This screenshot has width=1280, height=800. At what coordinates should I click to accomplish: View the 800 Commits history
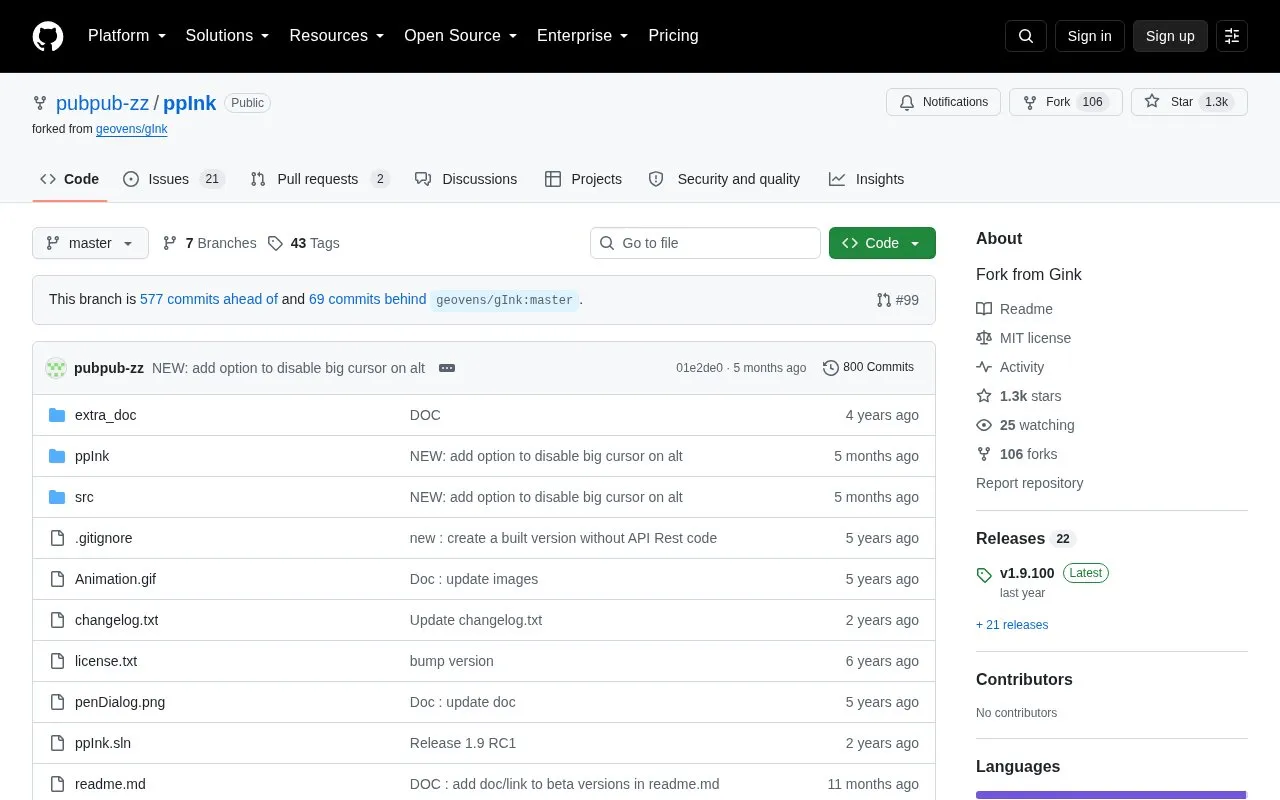click(x=868, y=368)
